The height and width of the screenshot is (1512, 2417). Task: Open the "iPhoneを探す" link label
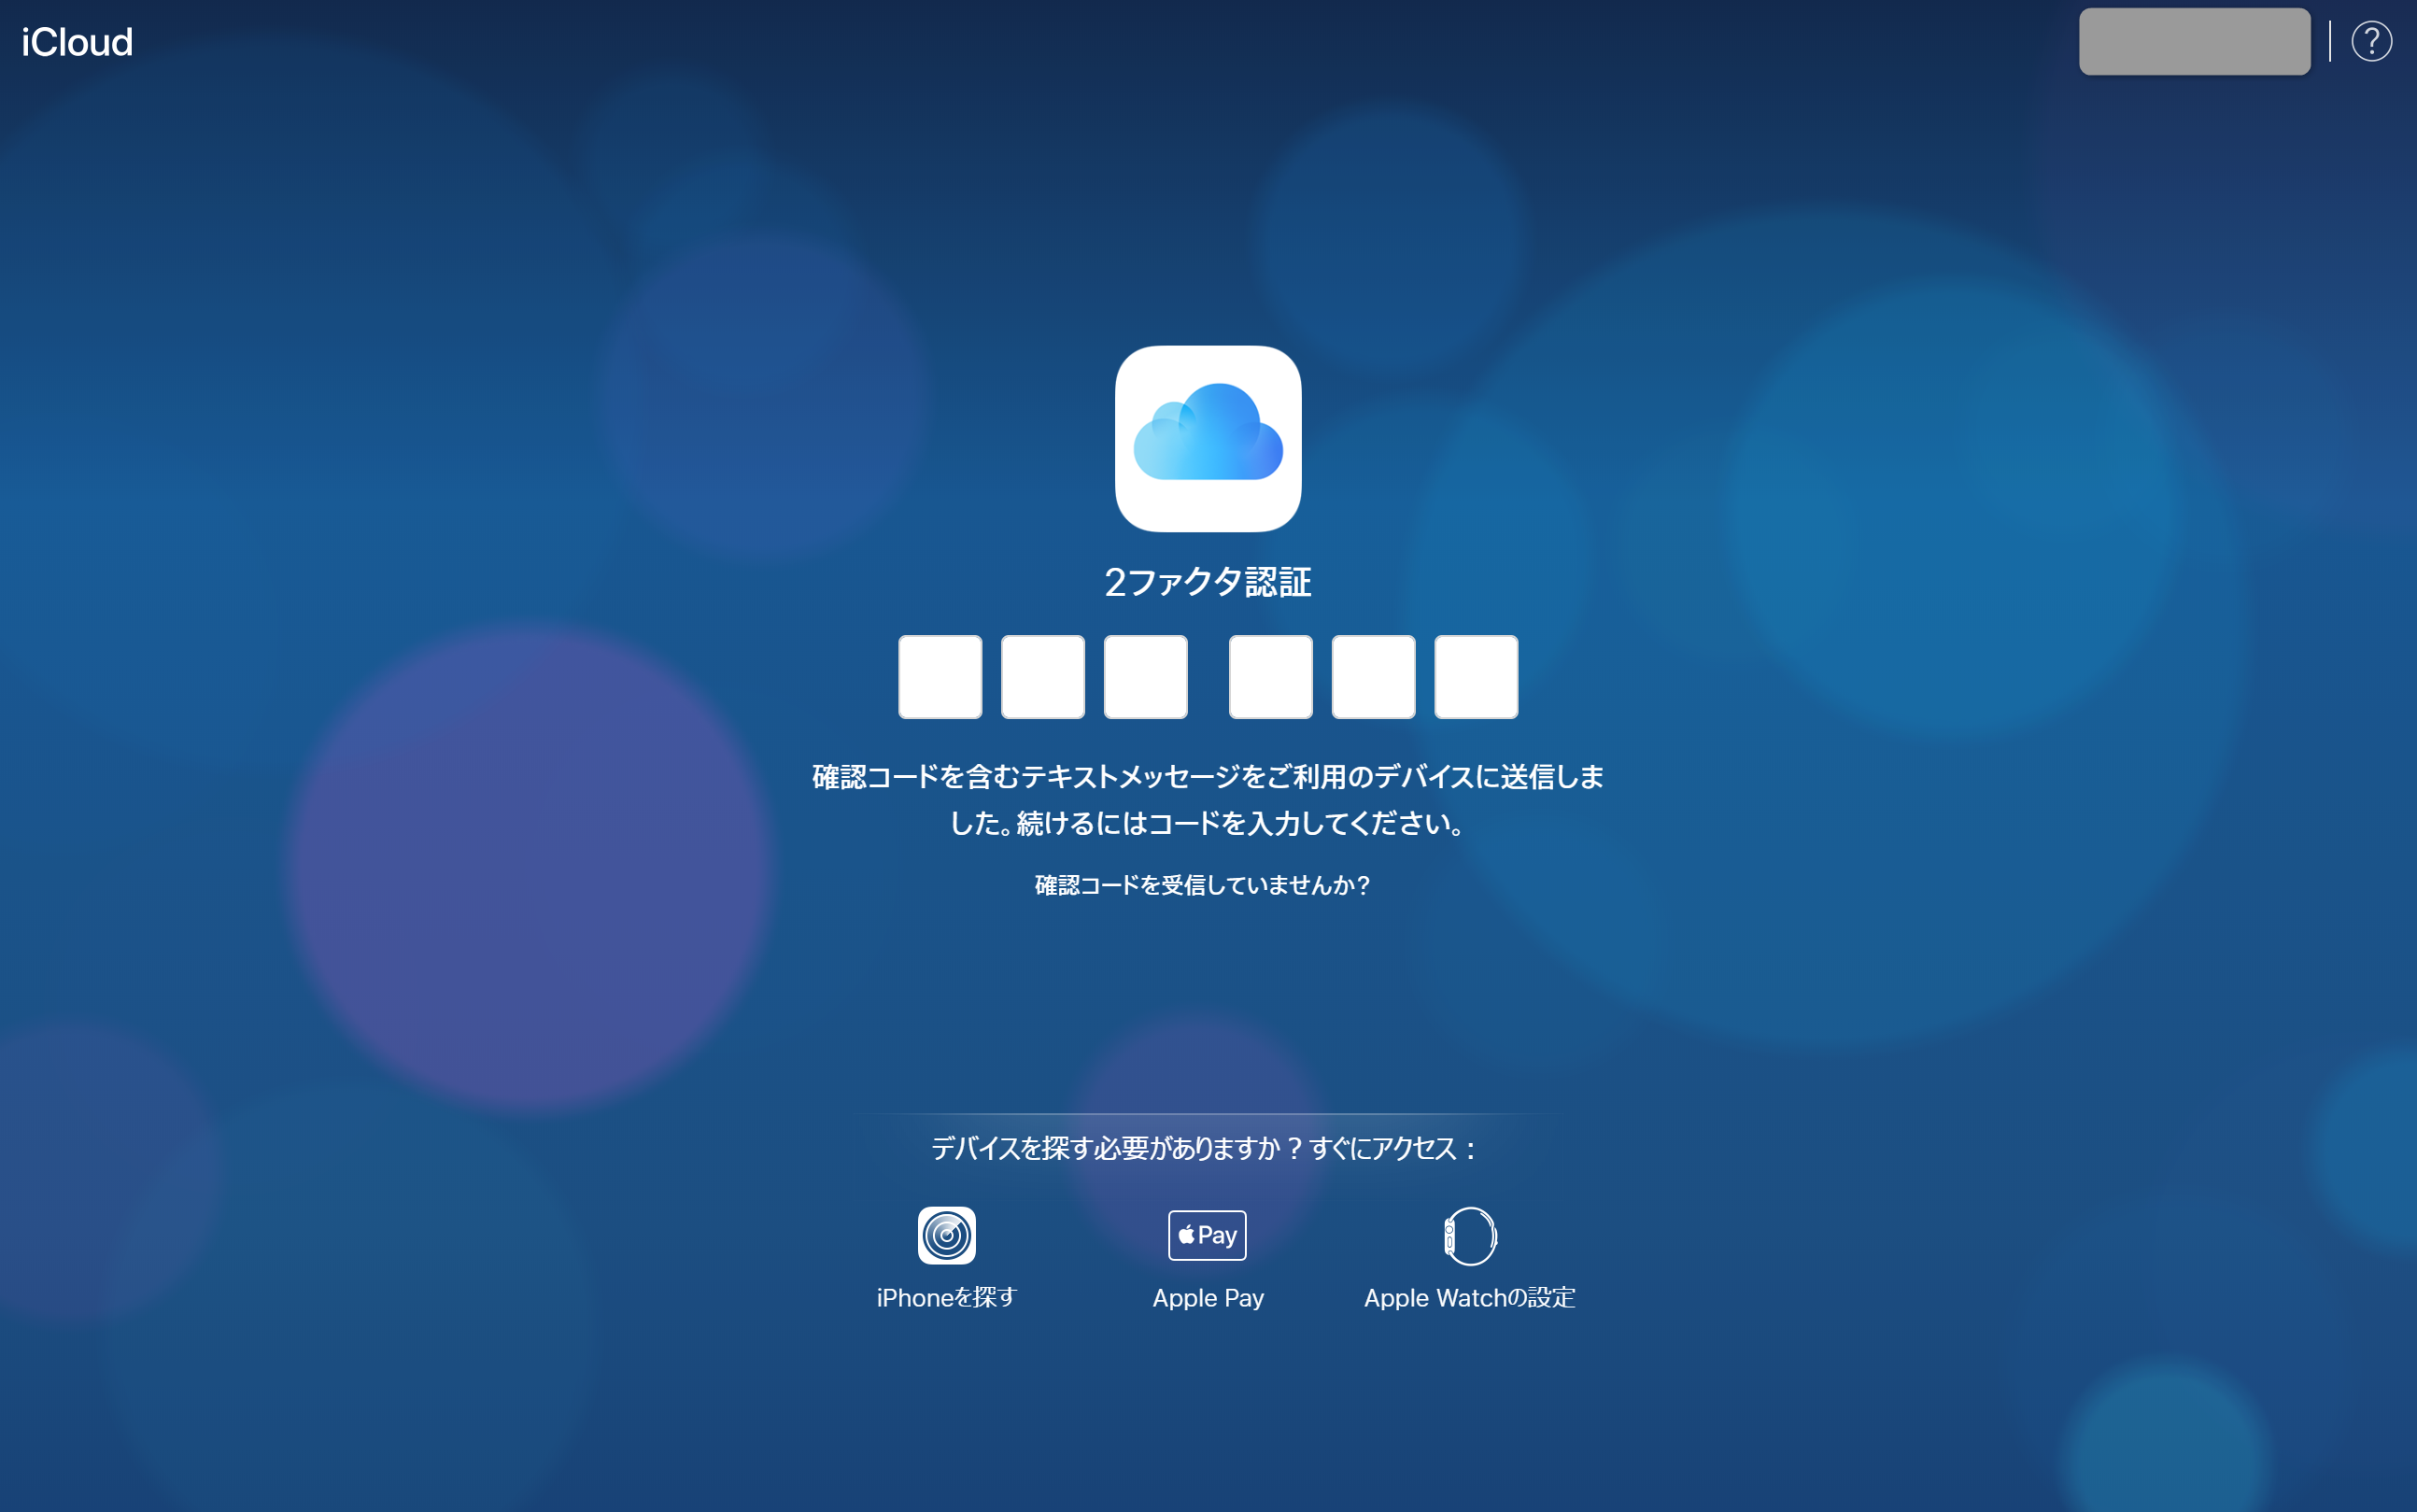point(946,1297)
